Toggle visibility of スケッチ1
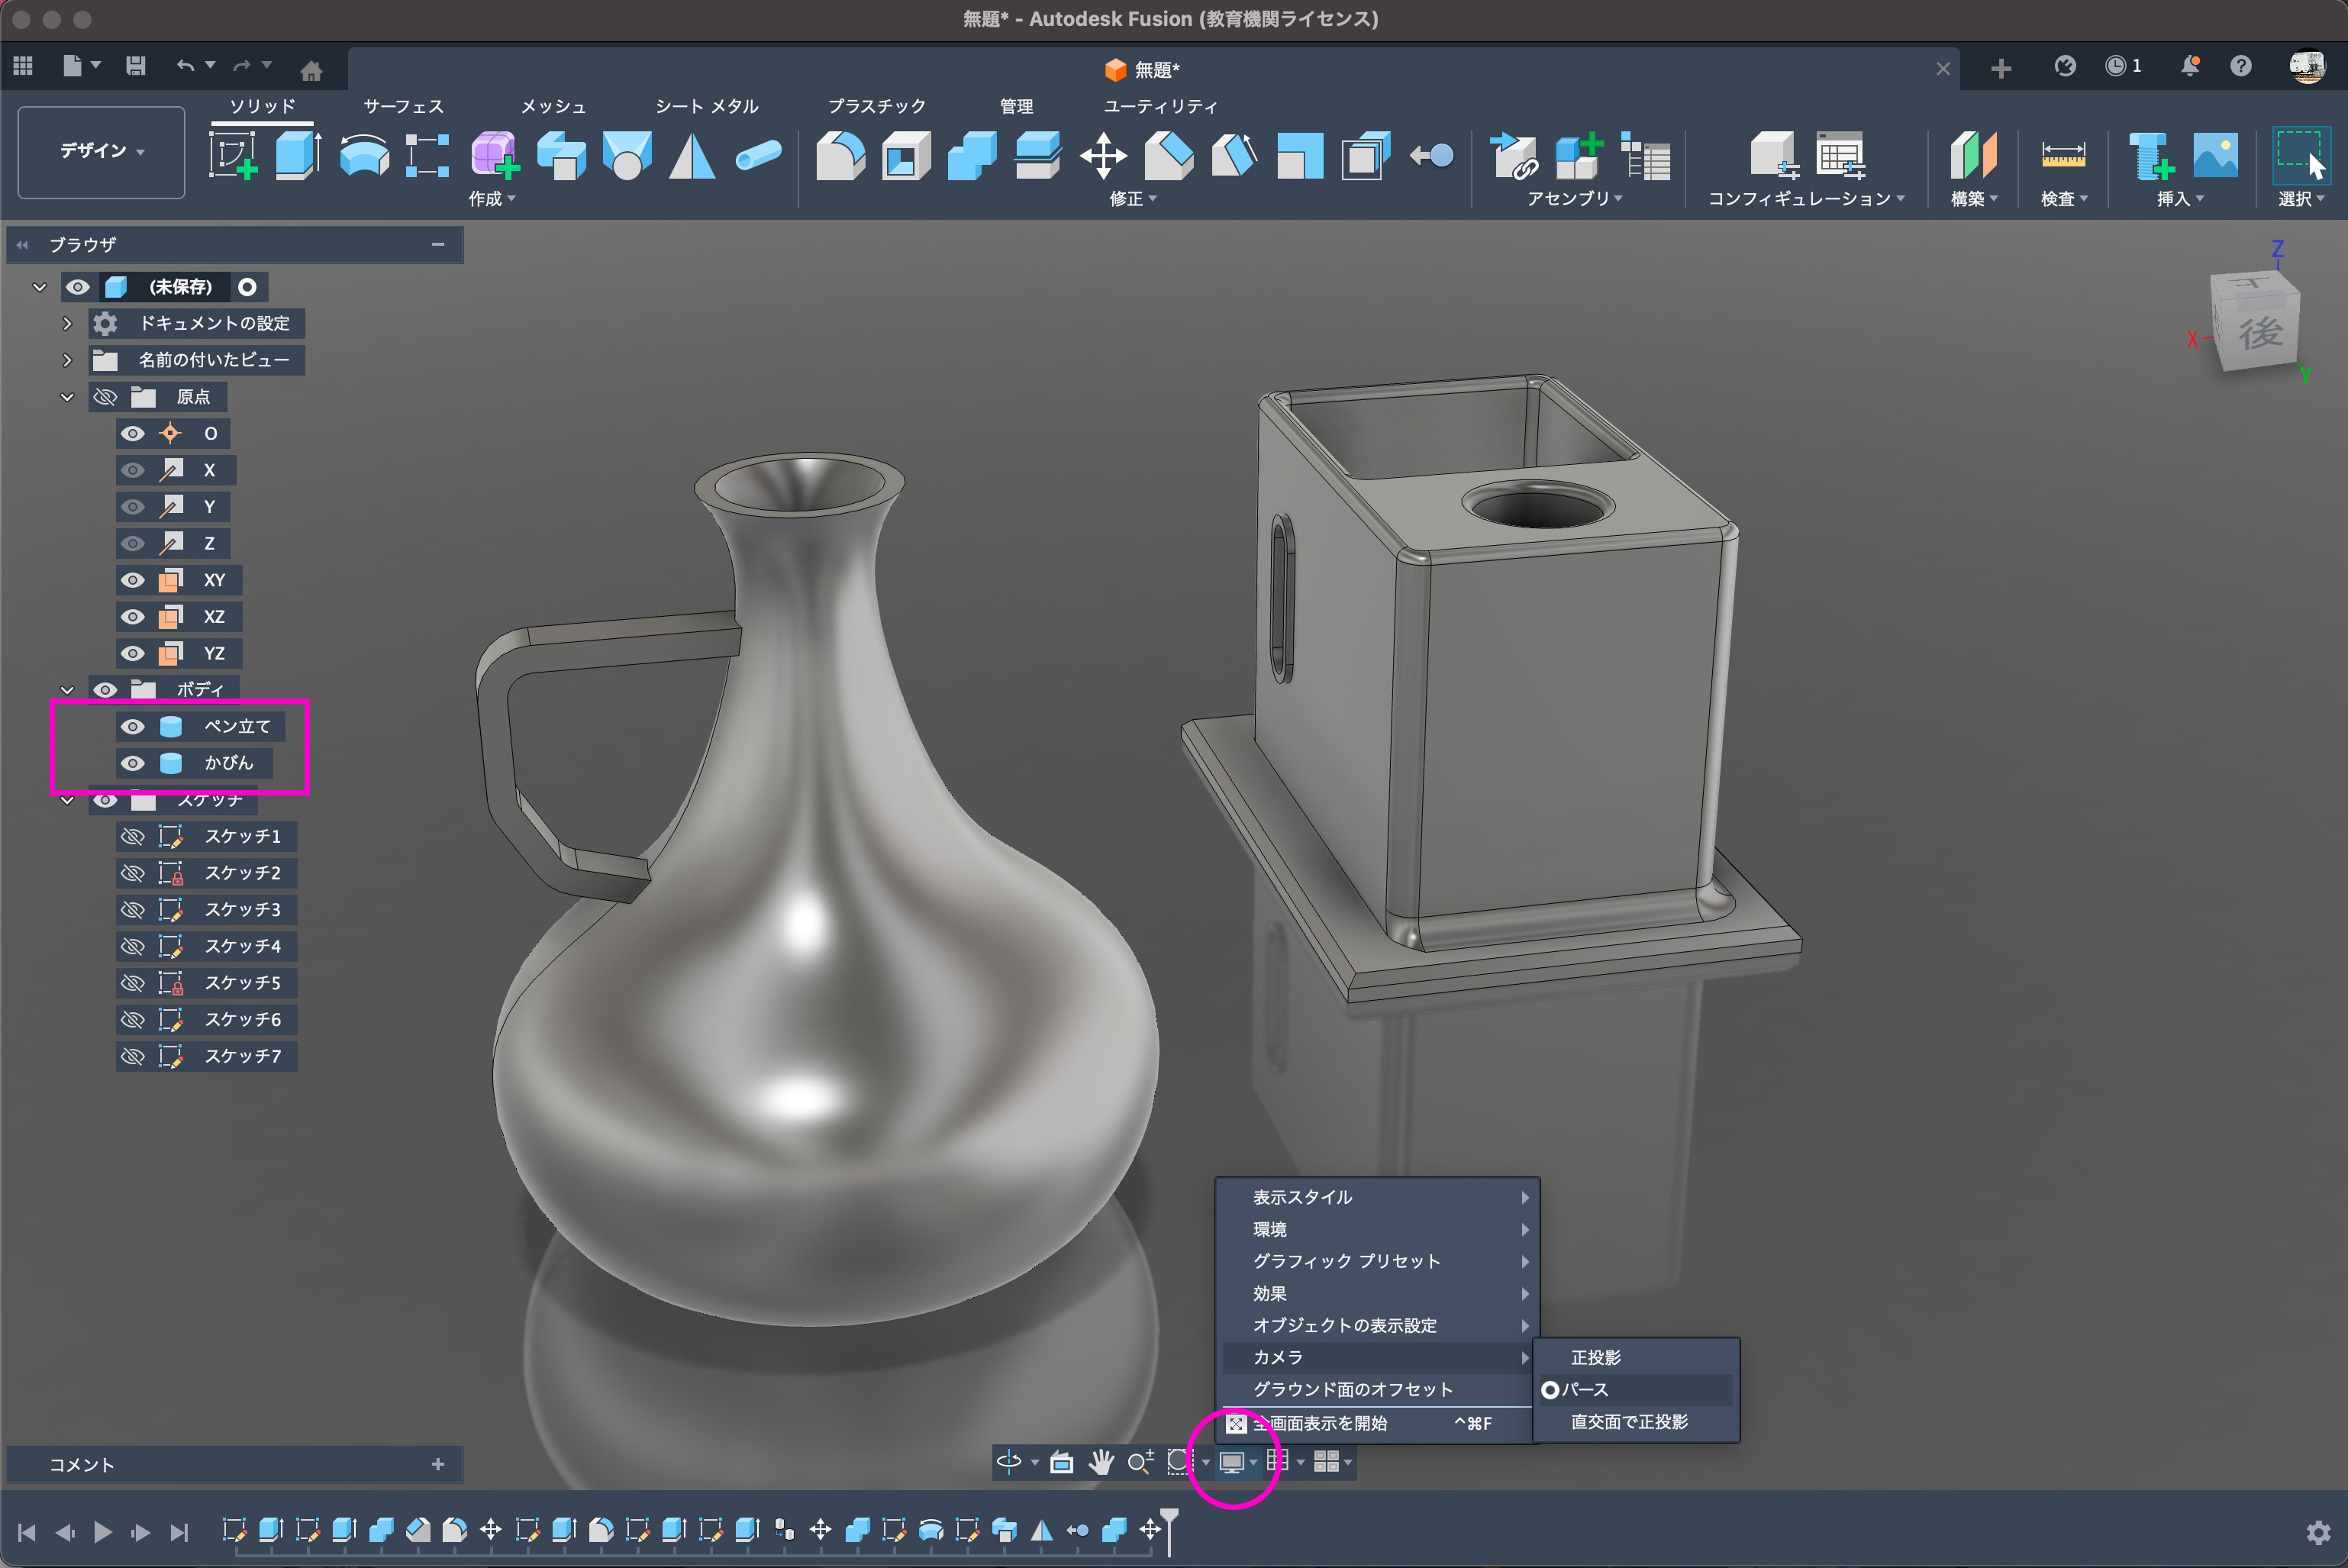The image size is (2348, 1568). pyautogui.click(x=133, y=836)
